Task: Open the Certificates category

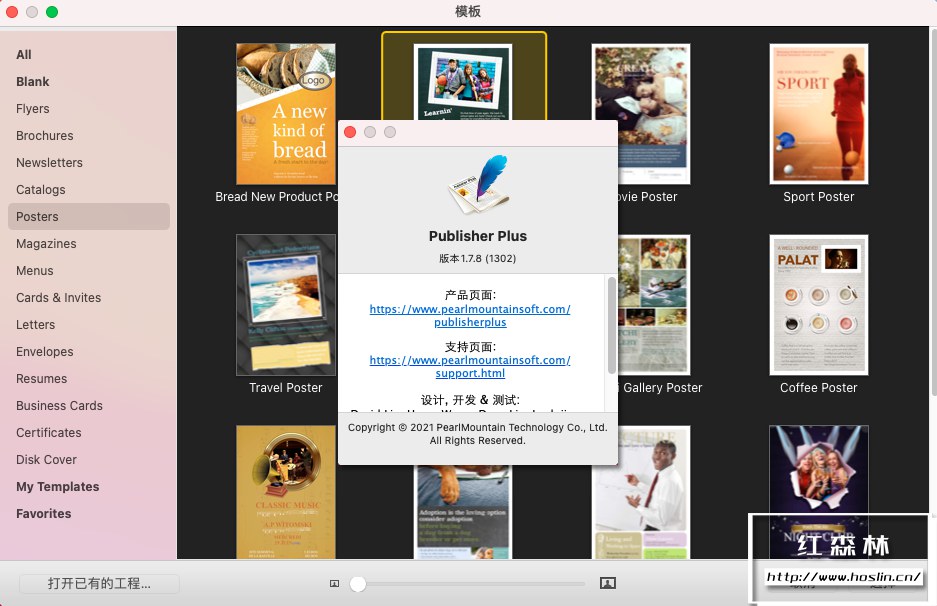Action: (48, 433)
